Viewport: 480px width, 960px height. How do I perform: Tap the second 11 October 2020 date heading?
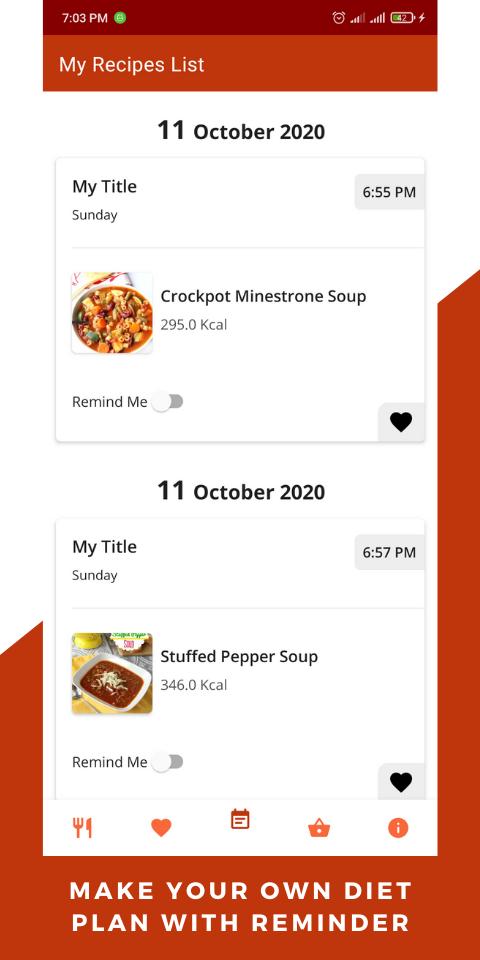coord(241,491)
